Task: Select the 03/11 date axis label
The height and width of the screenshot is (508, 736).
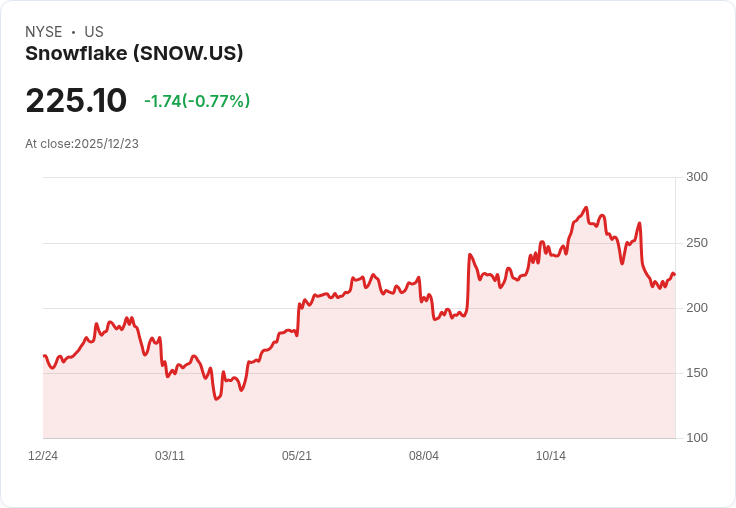Action: click(170, 455)
